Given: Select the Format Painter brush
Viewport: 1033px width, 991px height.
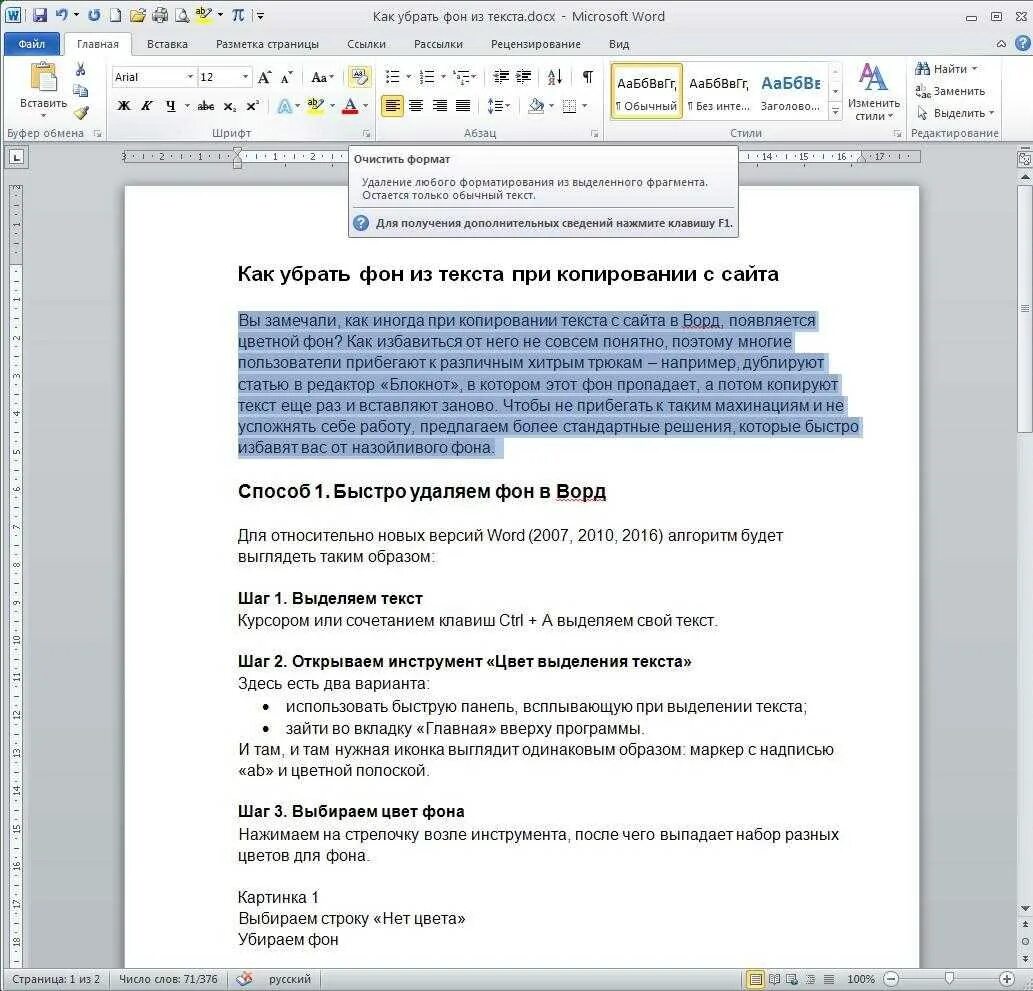Looking at the screenshot, I should (x=80, y=113).
